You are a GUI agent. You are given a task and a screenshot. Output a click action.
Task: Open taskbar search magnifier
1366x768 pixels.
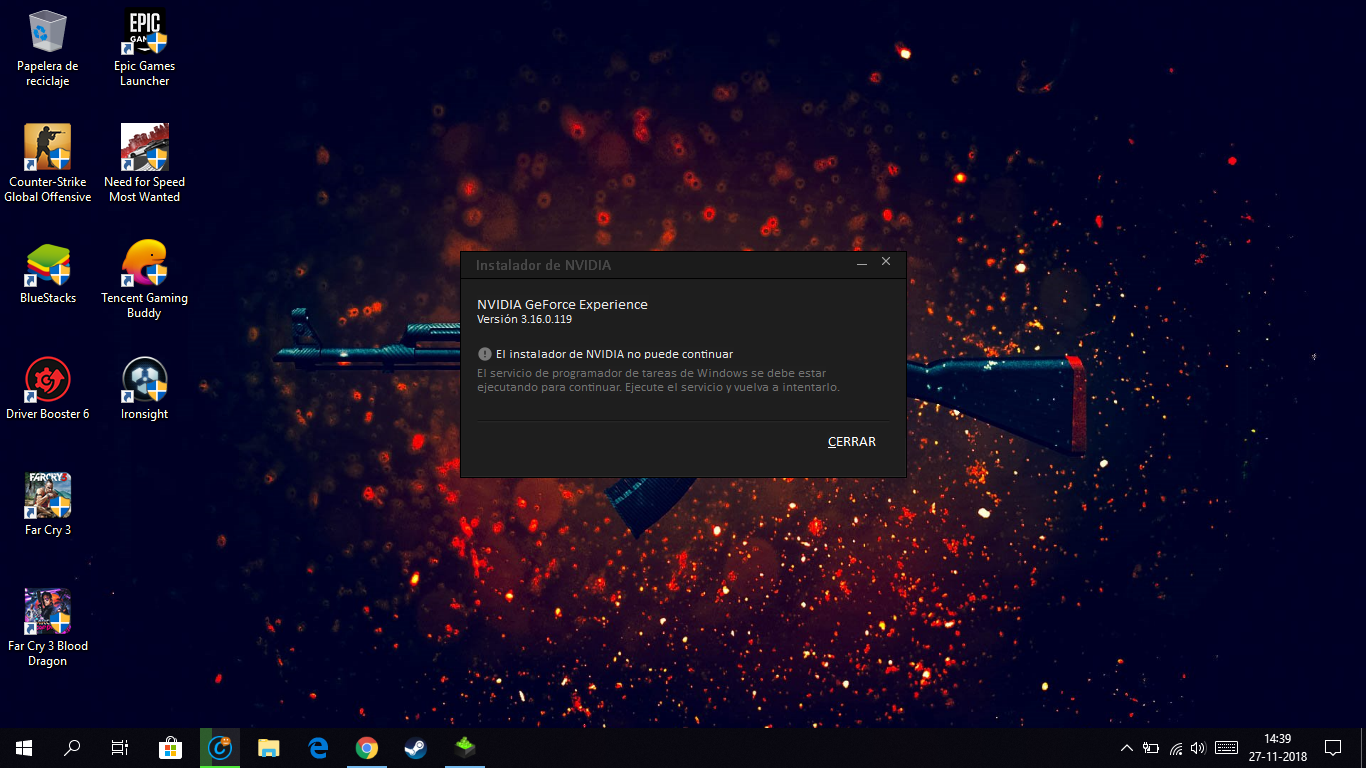click(72, 748)
